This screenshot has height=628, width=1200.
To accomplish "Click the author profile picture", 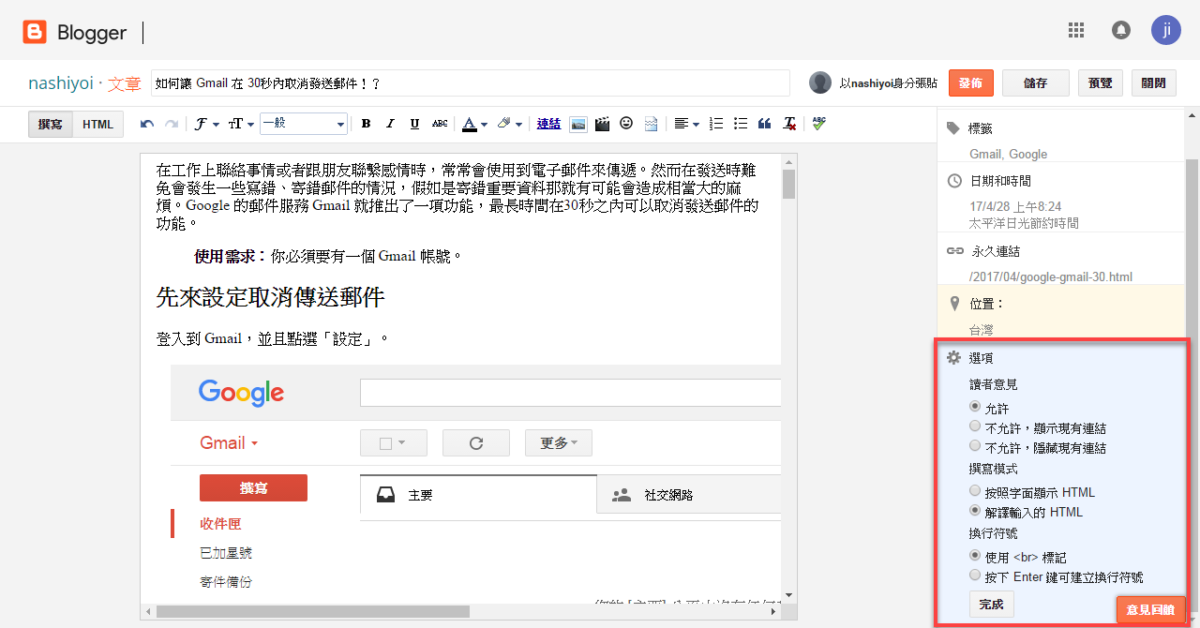I will pyautogui.click(x=820, y=83).
